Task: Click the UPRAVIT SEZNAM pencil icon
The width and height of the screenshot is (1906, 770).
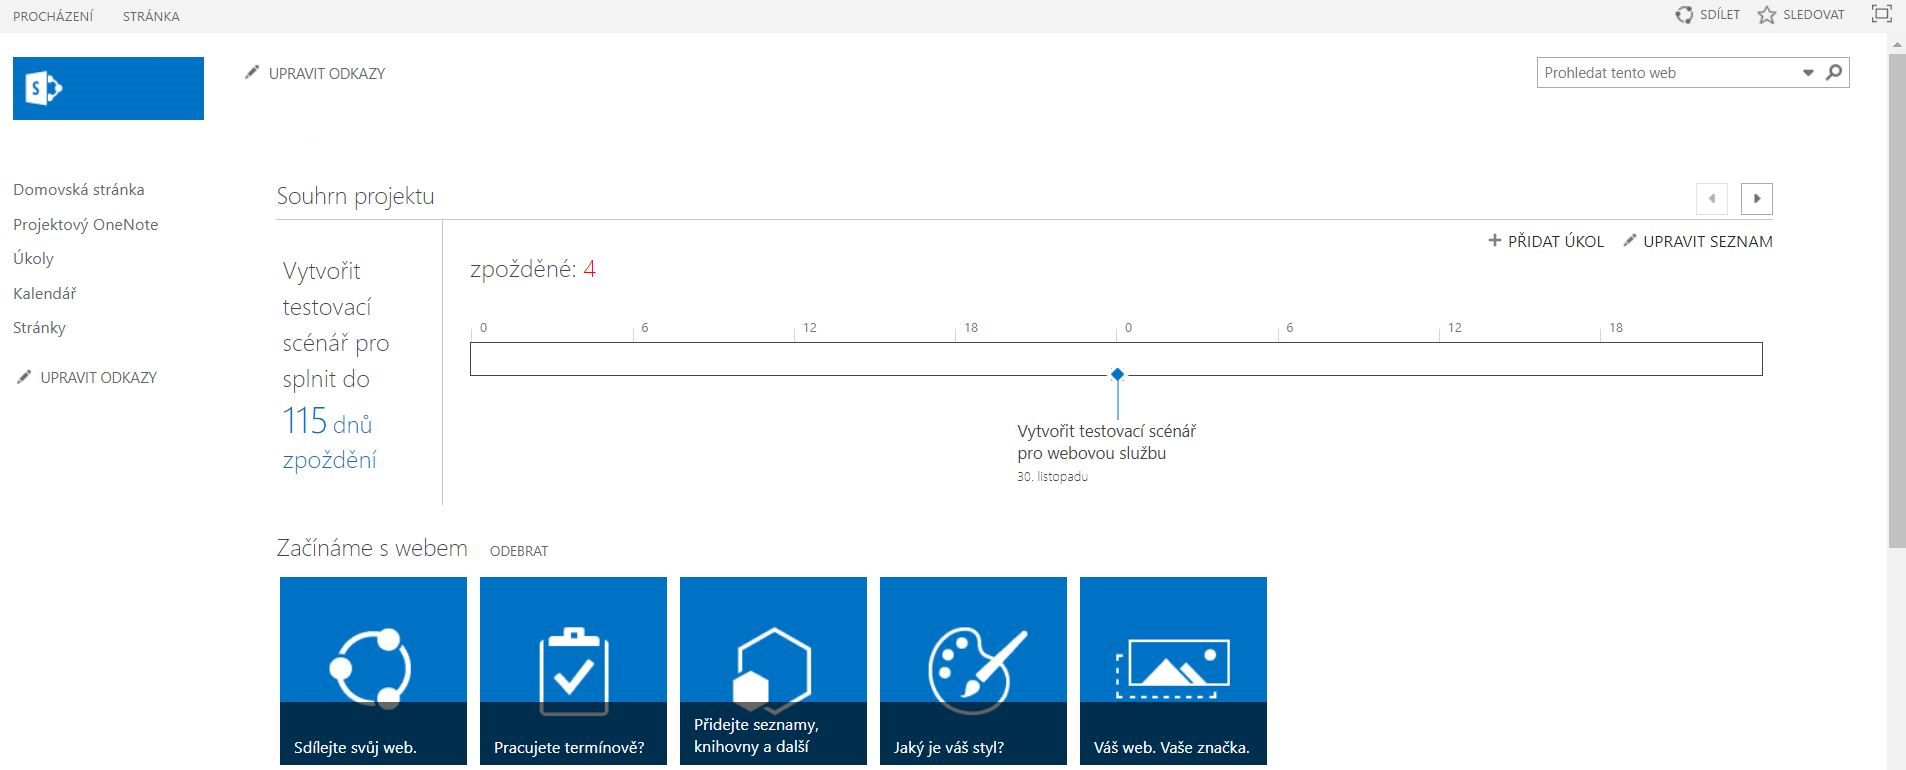Action: (1630, 240)
